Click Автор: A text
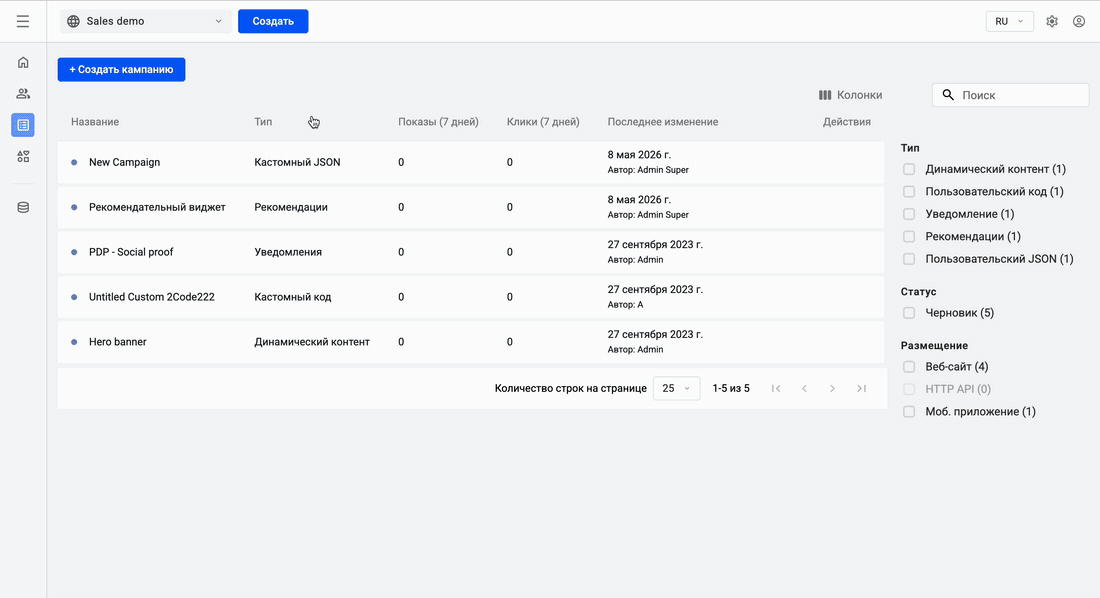1100x598 pixels. (x=626, y=305)
